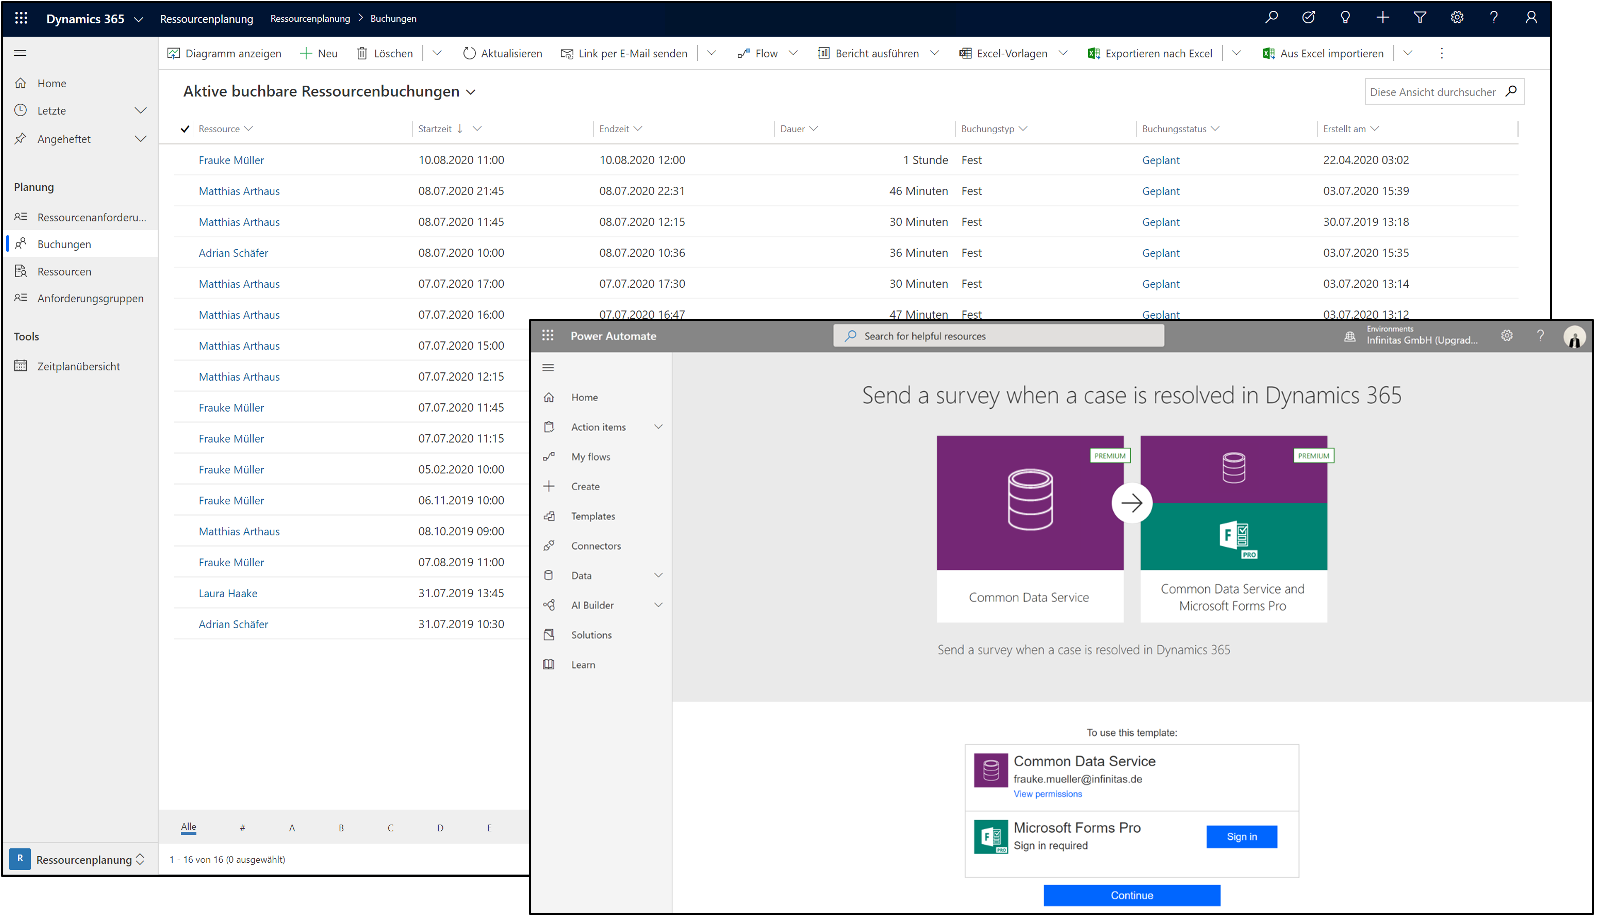Open the Power Automate settings gear
1608x918 pixels.
[x=1507, y=336]
